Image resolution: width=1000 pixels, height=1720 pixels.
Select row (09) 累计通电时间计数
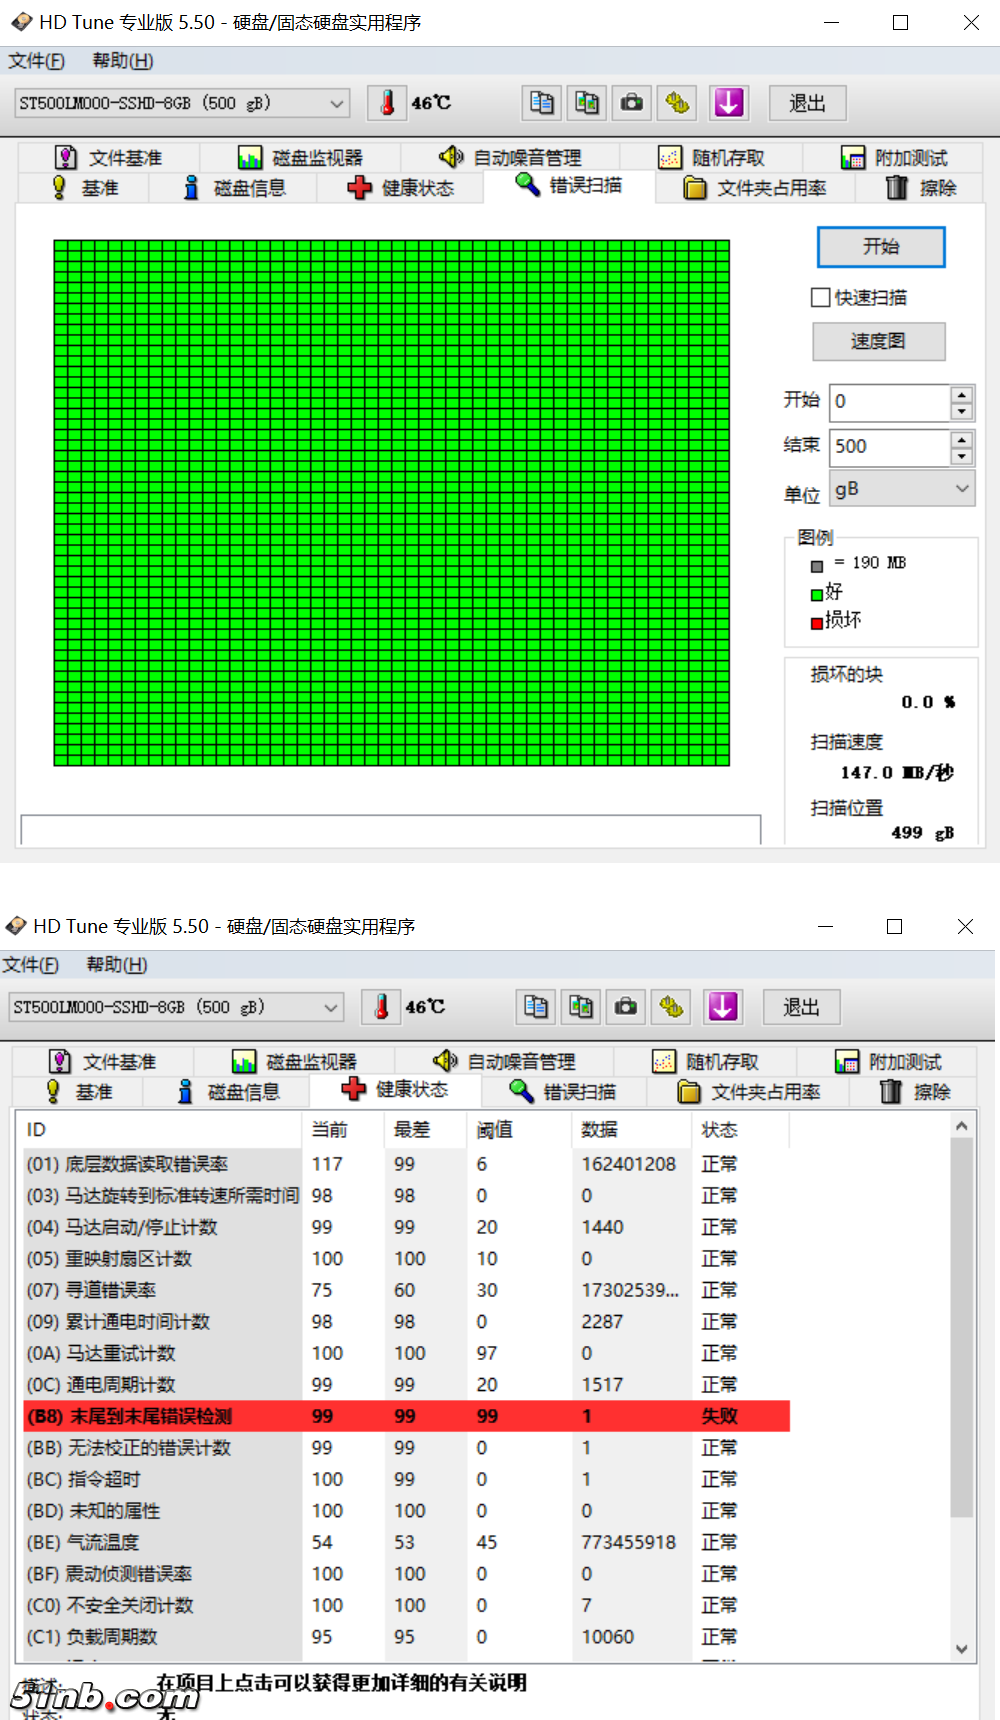(407, 1321)
